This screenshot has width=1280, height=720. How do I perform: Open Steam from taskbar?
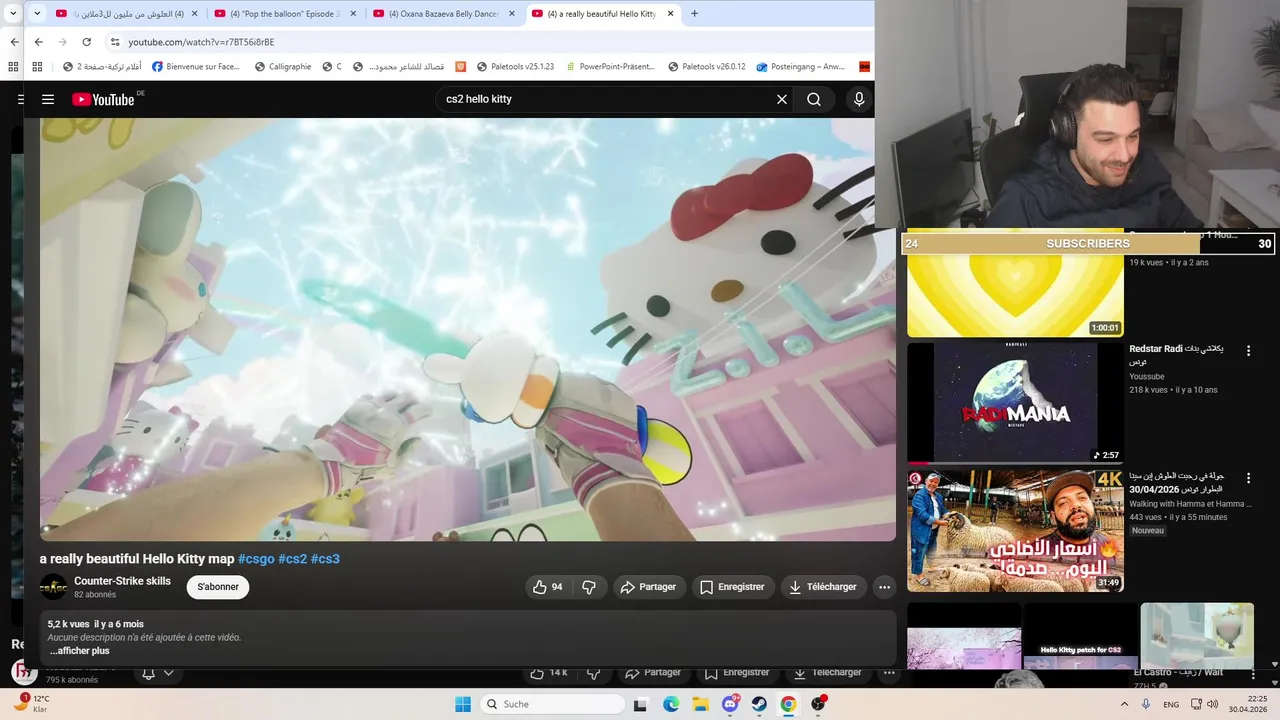759,704
